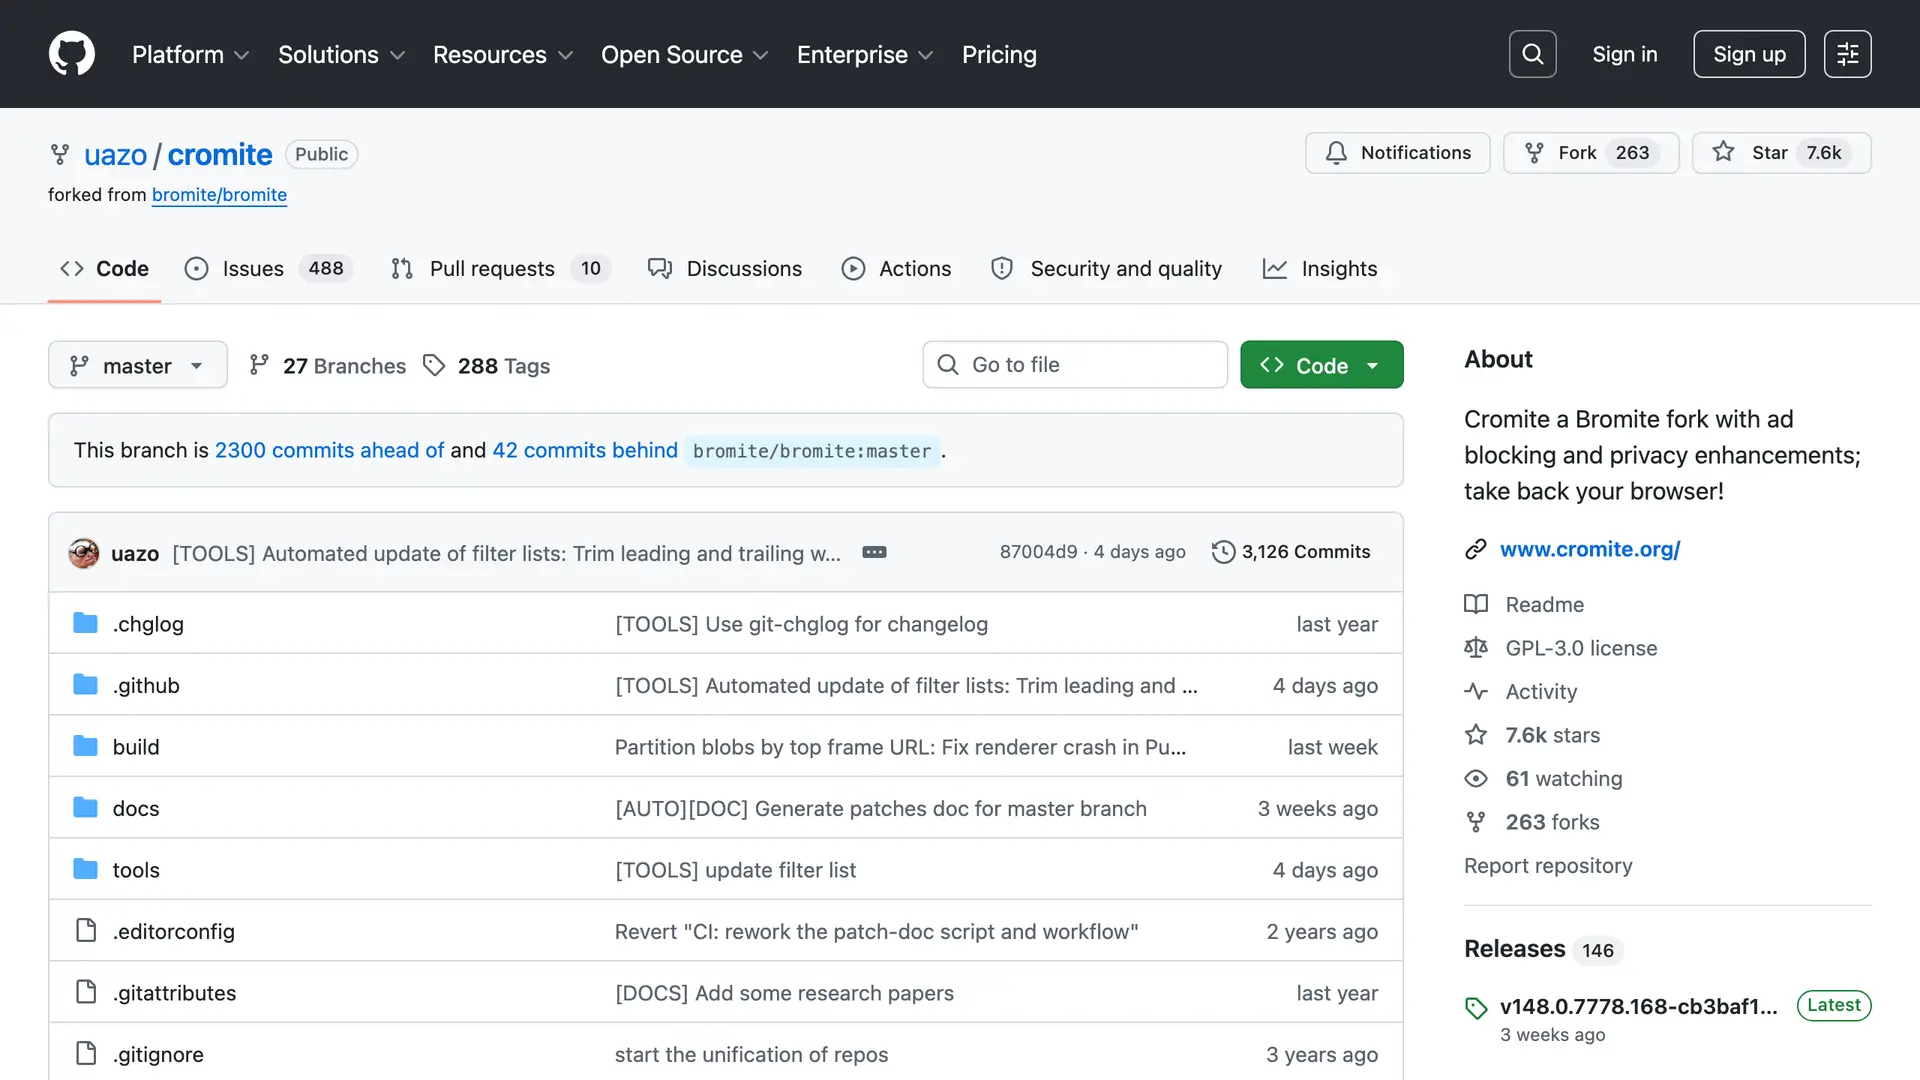Click the link icon beside www.cromite.org
Viewport: 1920px width, 1080px height.
[x=1476, y=549]
